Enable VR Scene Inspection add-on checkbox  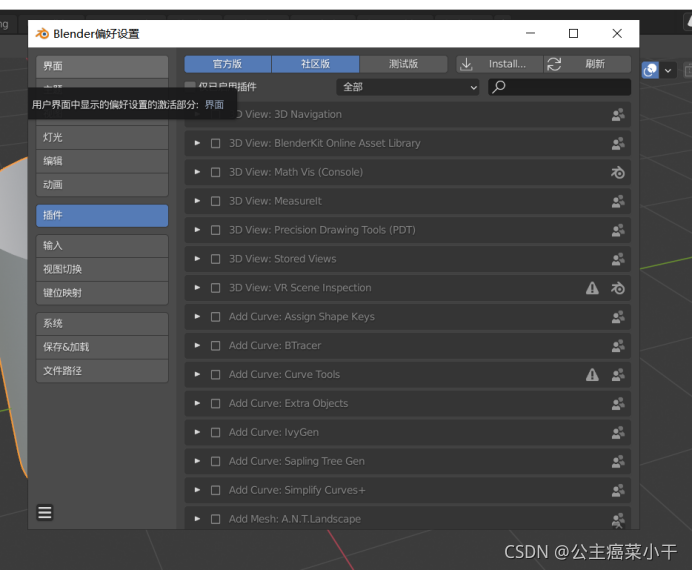(x=215, y=288)
